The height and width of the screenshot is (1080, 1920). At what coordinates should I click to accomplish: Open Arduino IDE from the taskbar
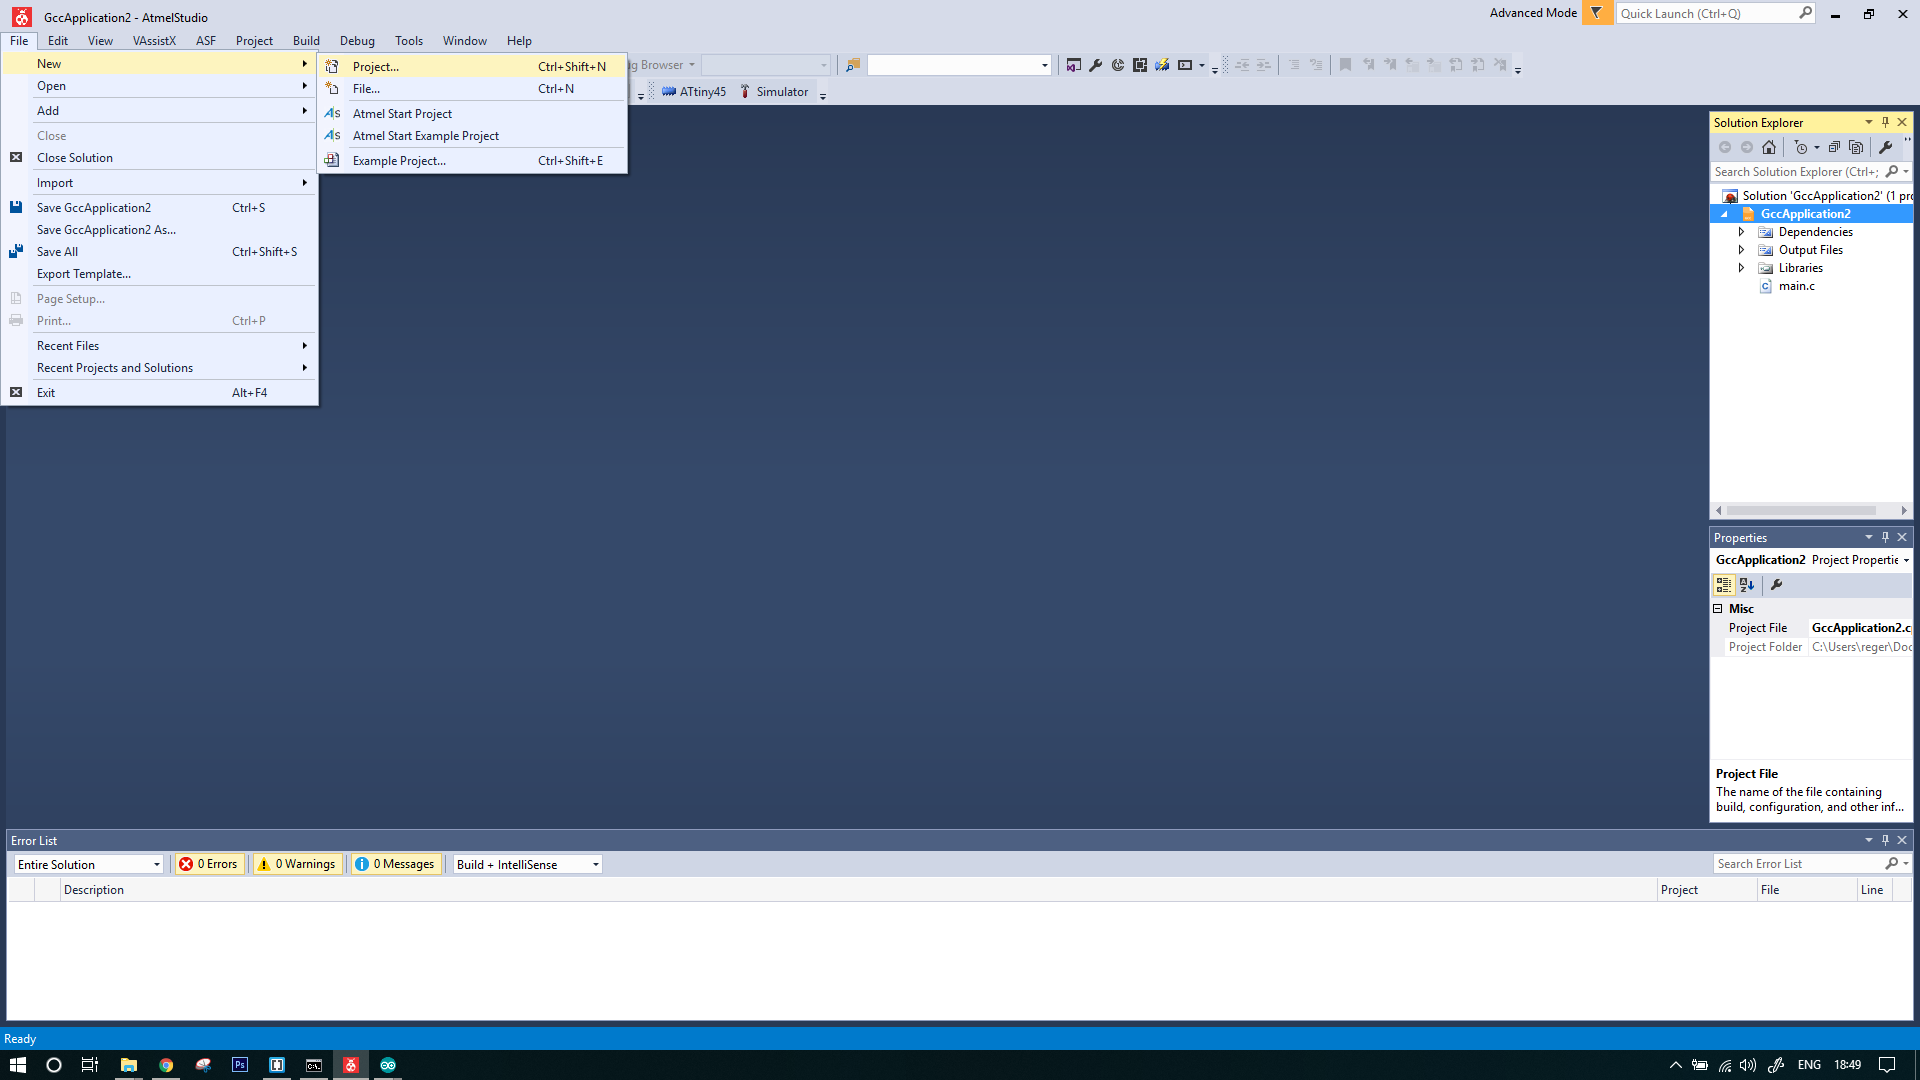(x=388, y=1065)
